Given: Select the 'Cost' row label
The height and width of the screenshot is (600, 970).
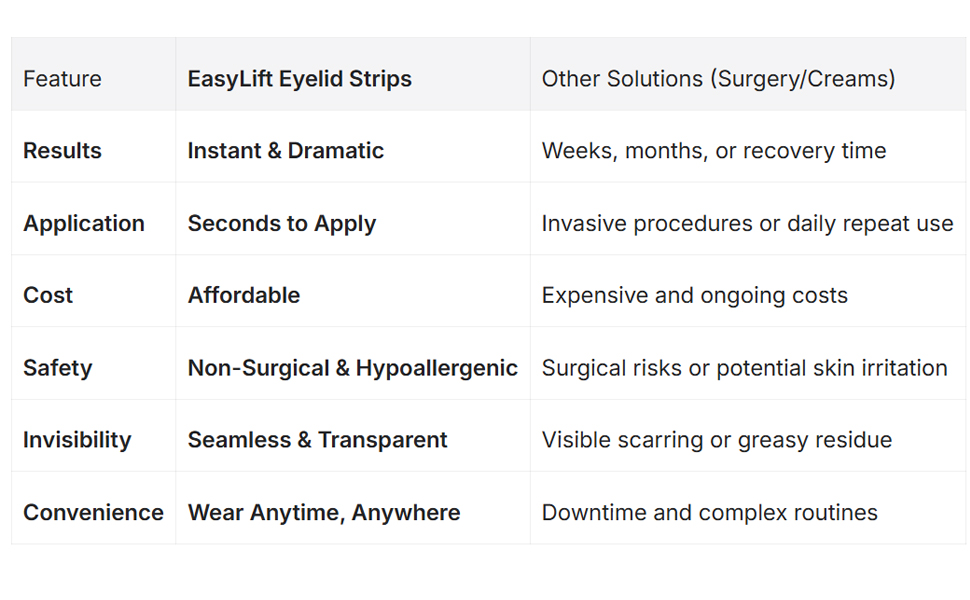Looking at the screenshot, I should coord(48,295).
